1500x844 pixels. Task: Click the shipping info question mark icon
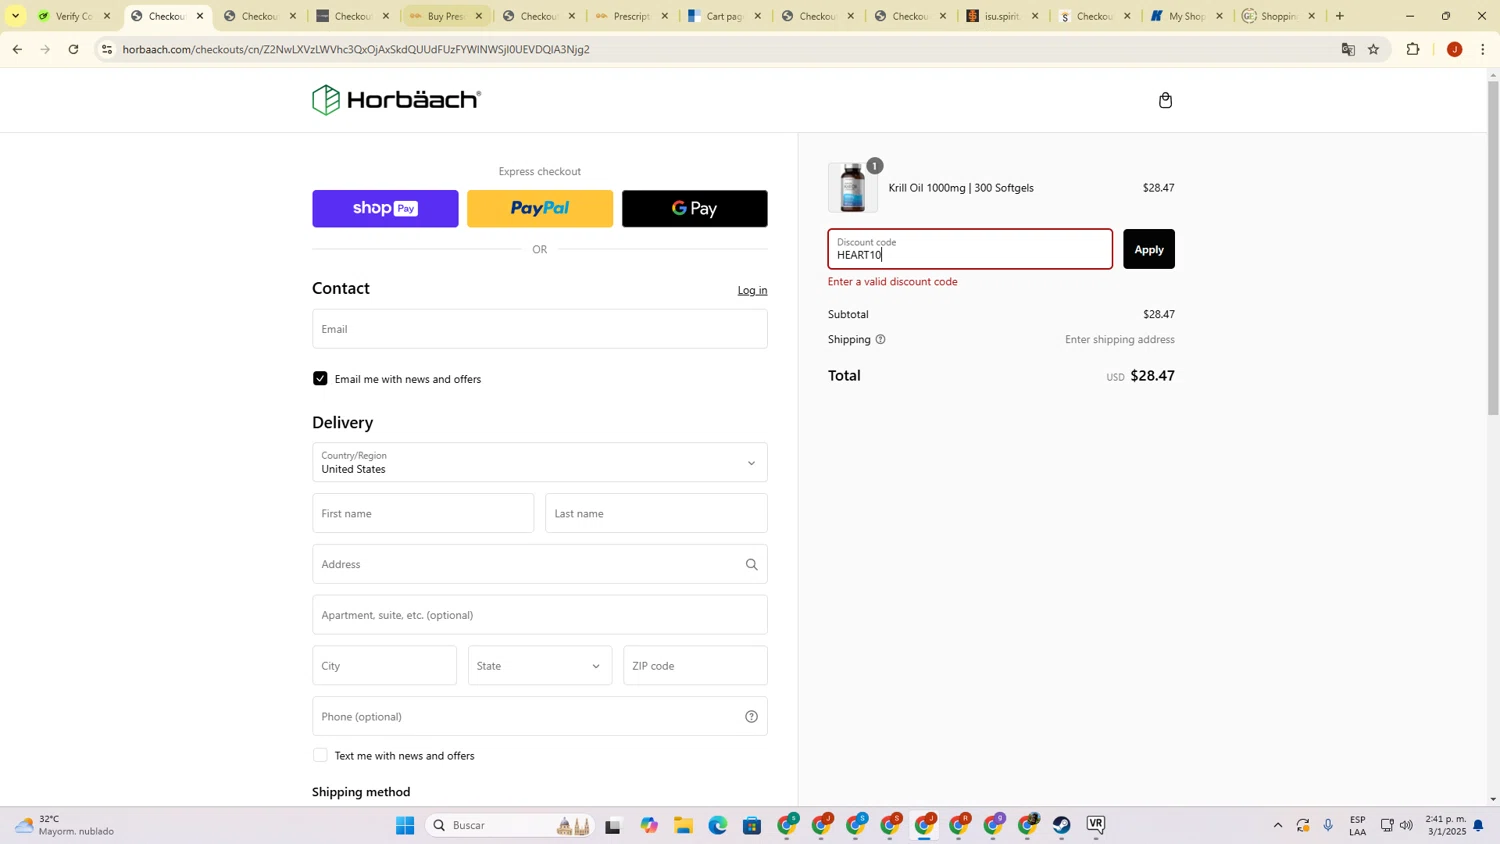click(881, 340)
